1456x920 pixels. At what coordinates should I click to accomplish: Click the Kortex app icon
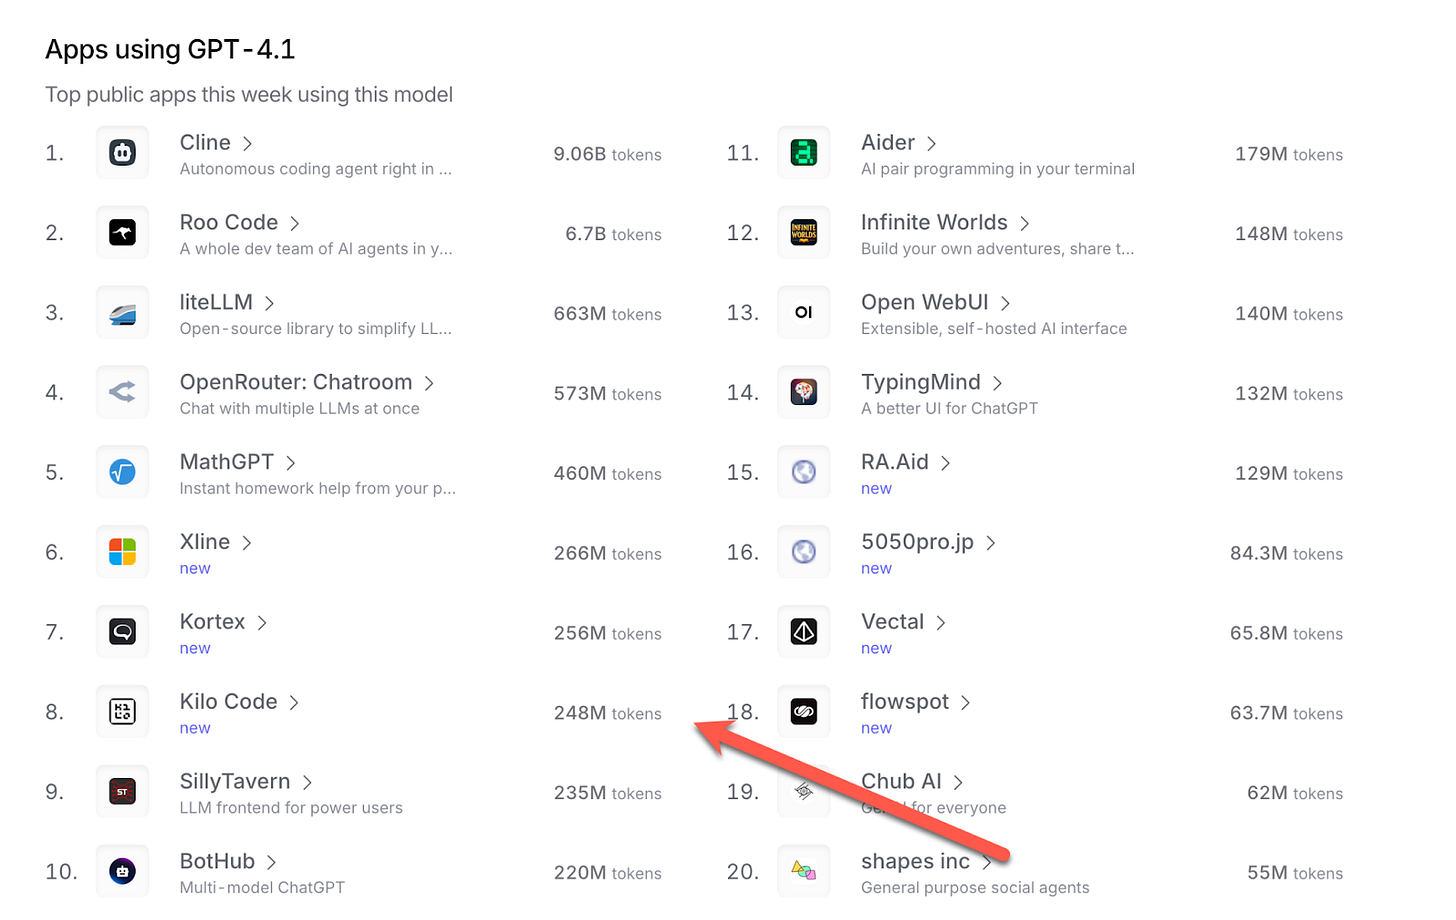122,632
